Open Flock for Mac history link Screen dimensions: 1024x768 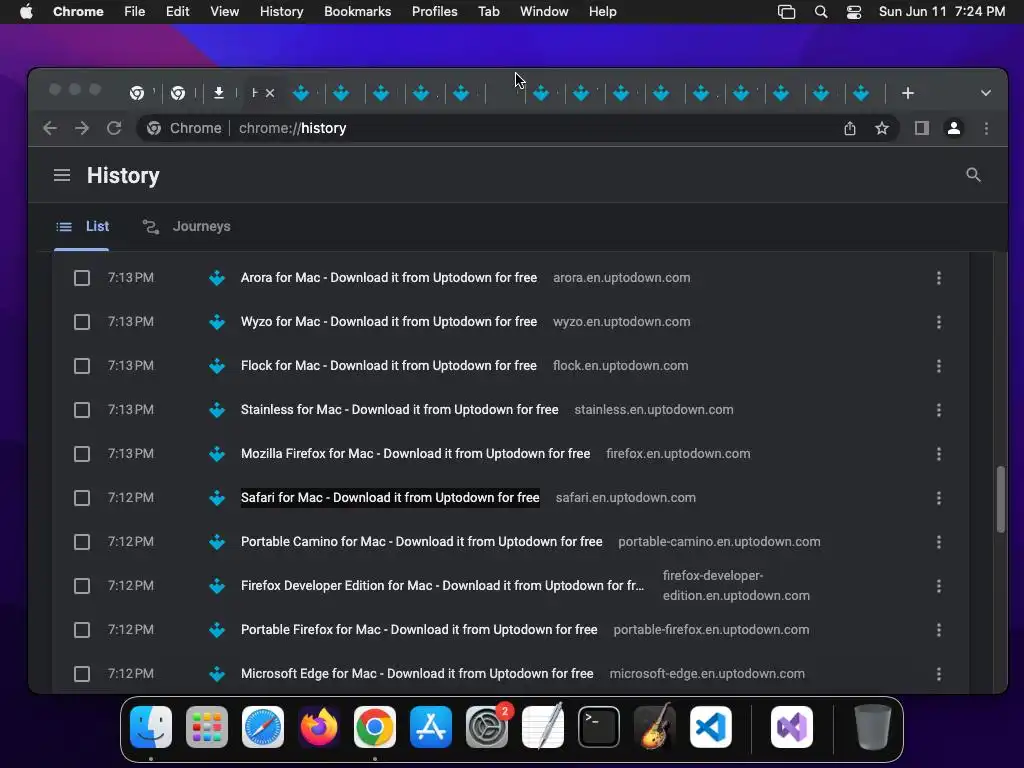pos(389,366)
